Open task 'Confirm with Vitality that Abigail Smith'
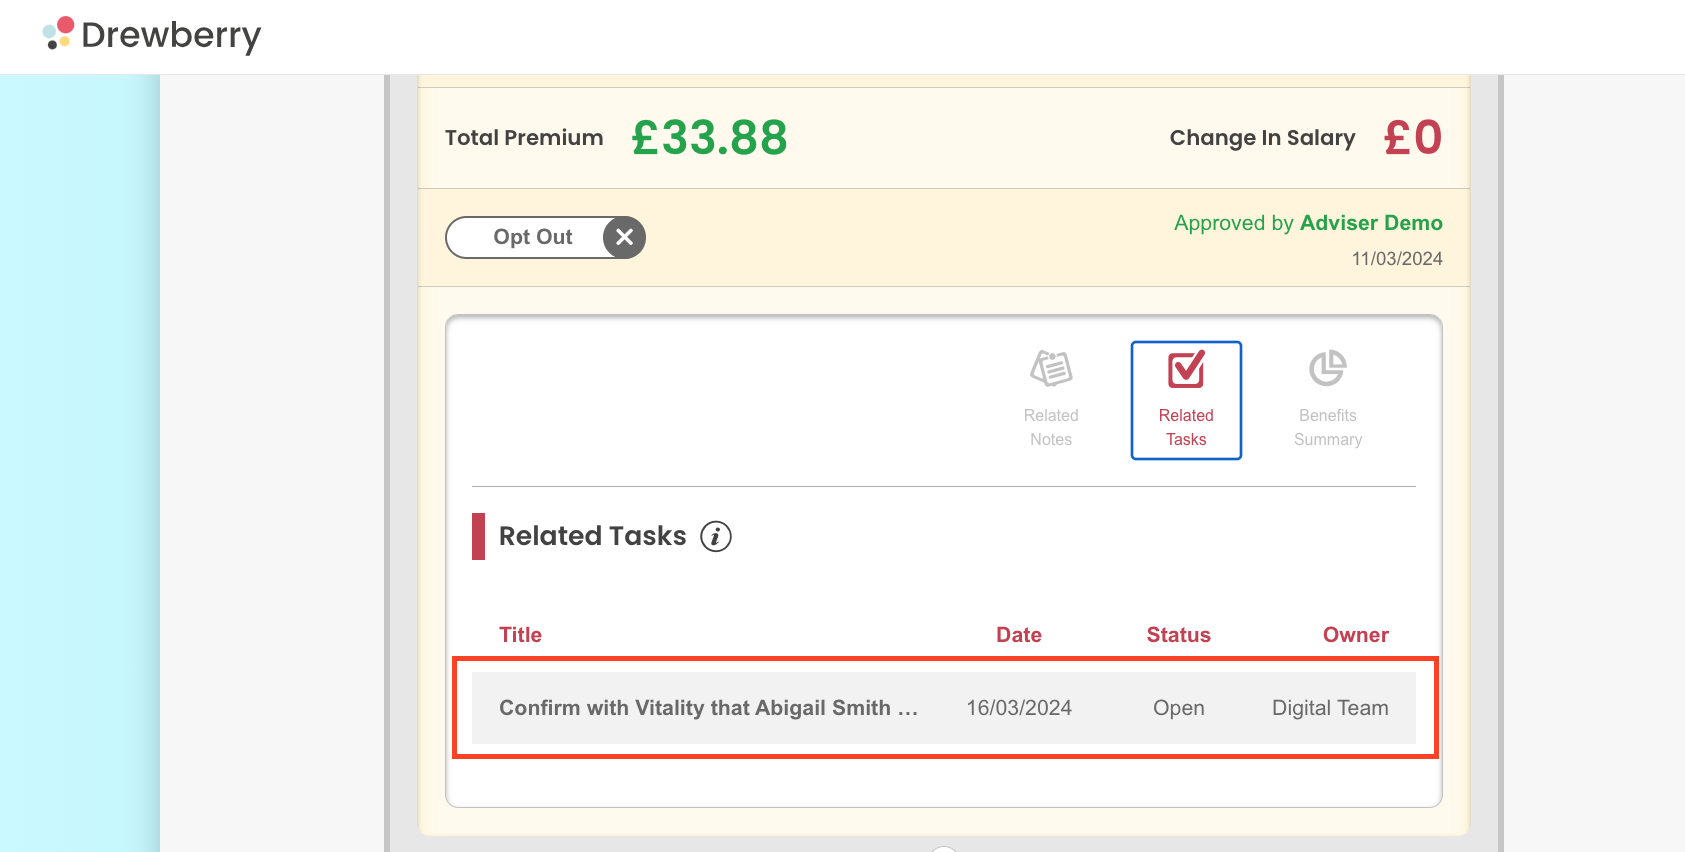Viewport: 1685px width, 852px height. coord(708,708)
